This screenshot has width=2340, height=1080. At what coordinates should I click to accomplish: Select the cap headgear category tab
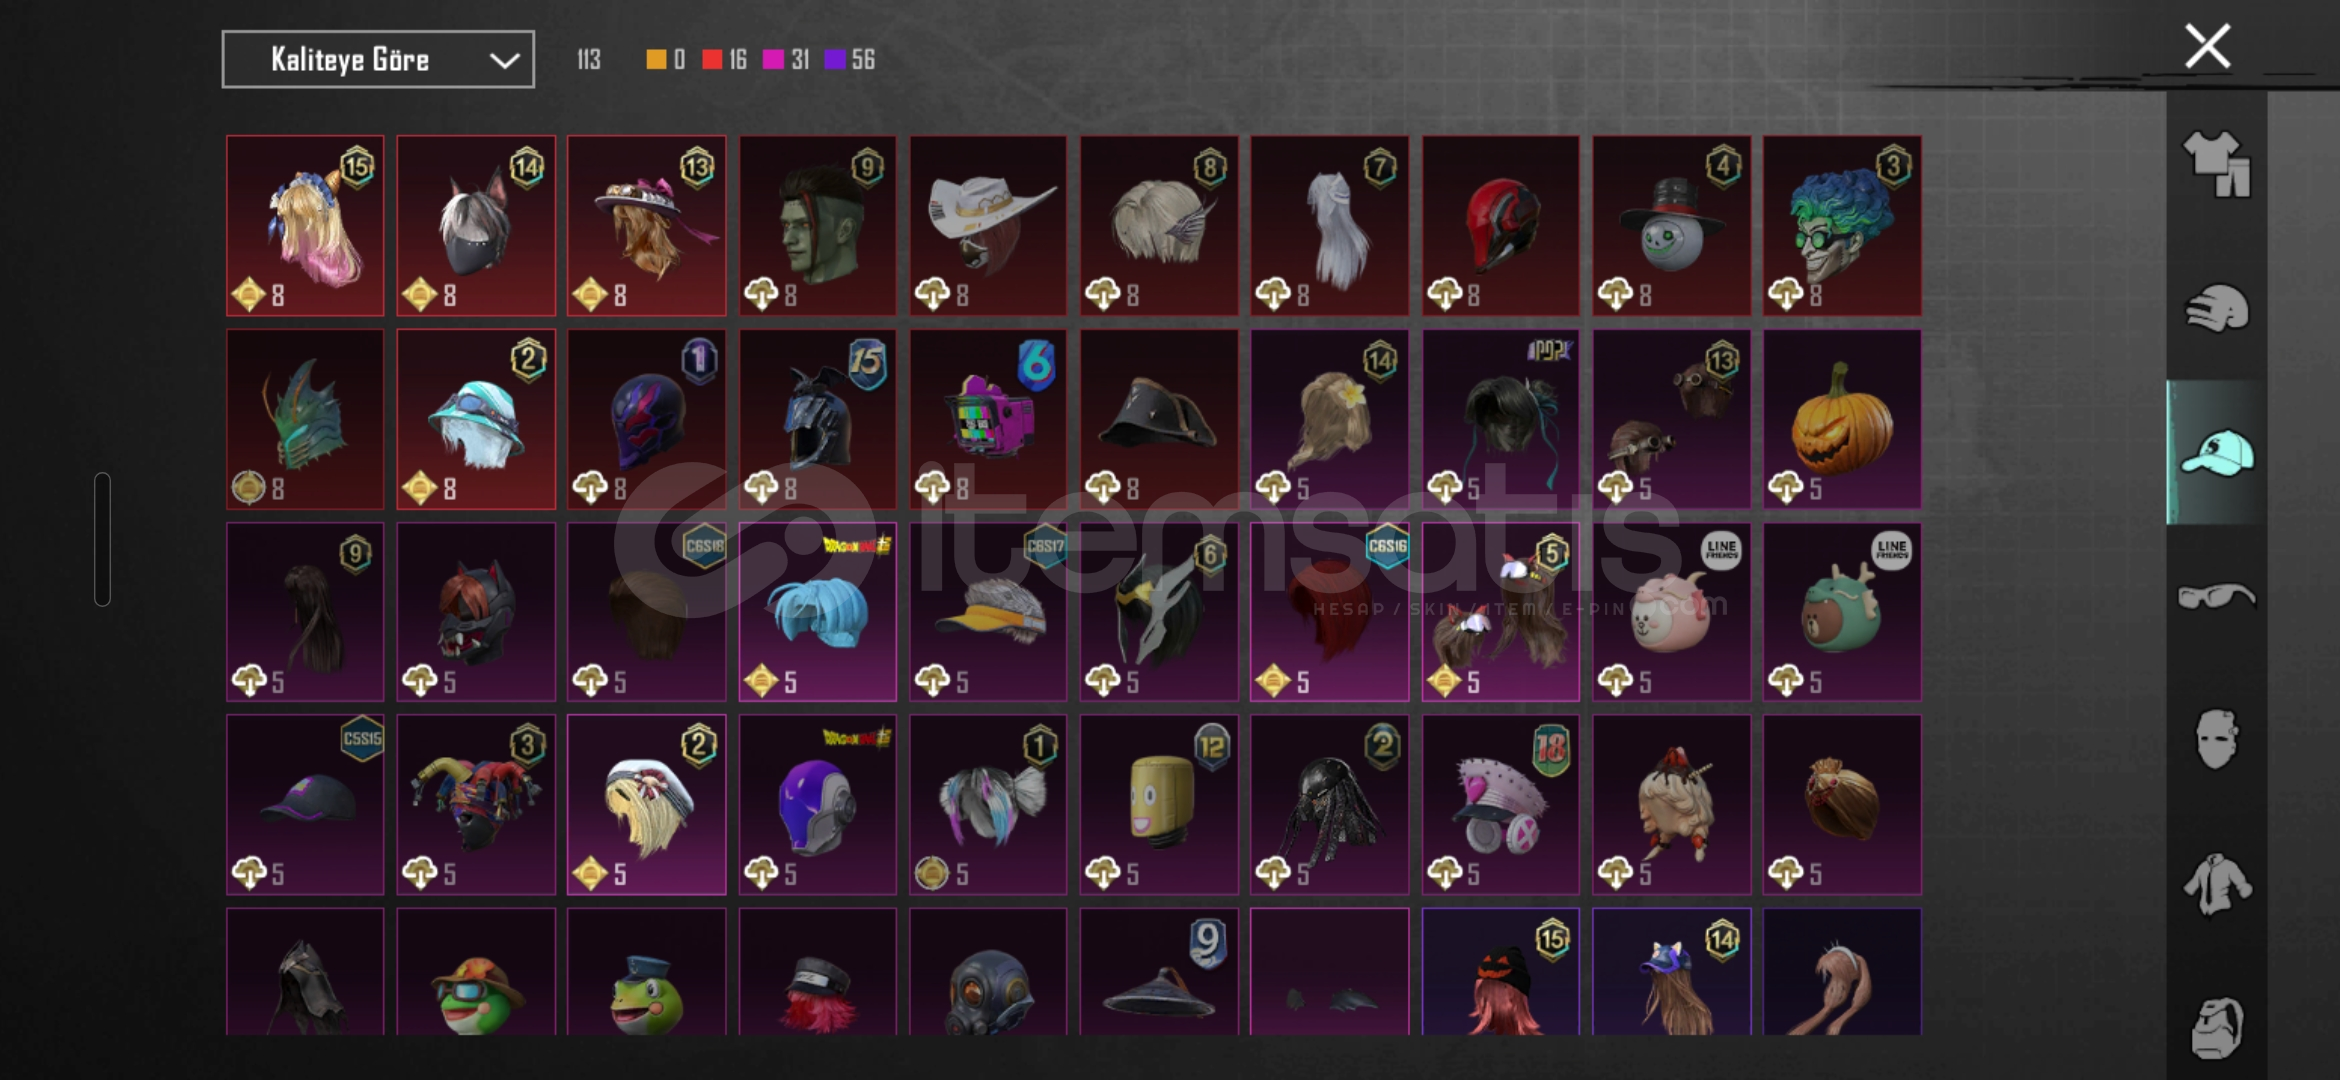pyautogui.click(x=2216, y=452)
